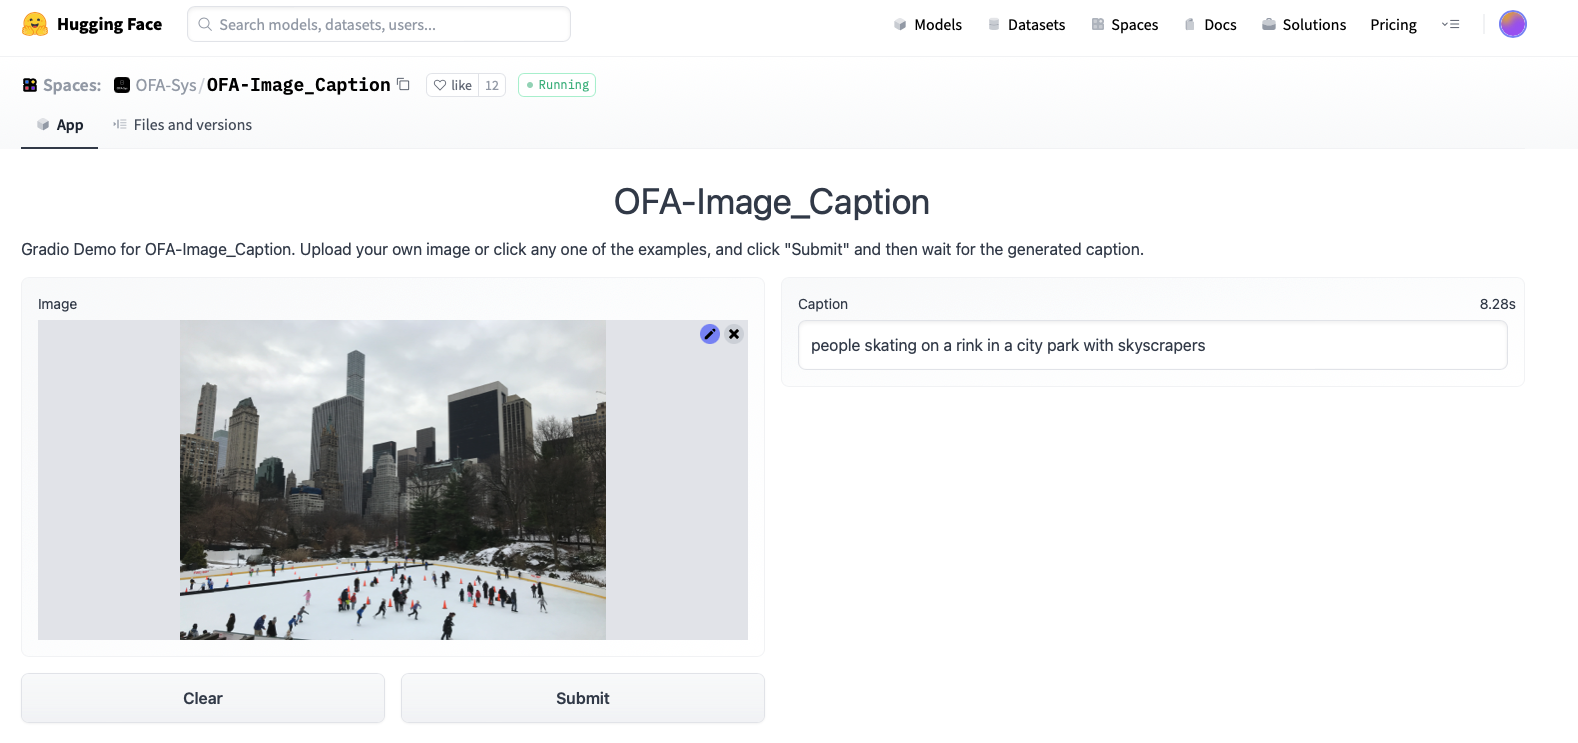Screen dimensions: 1578x743
Task: Open the Models page
Action: [x=928, y=24]
